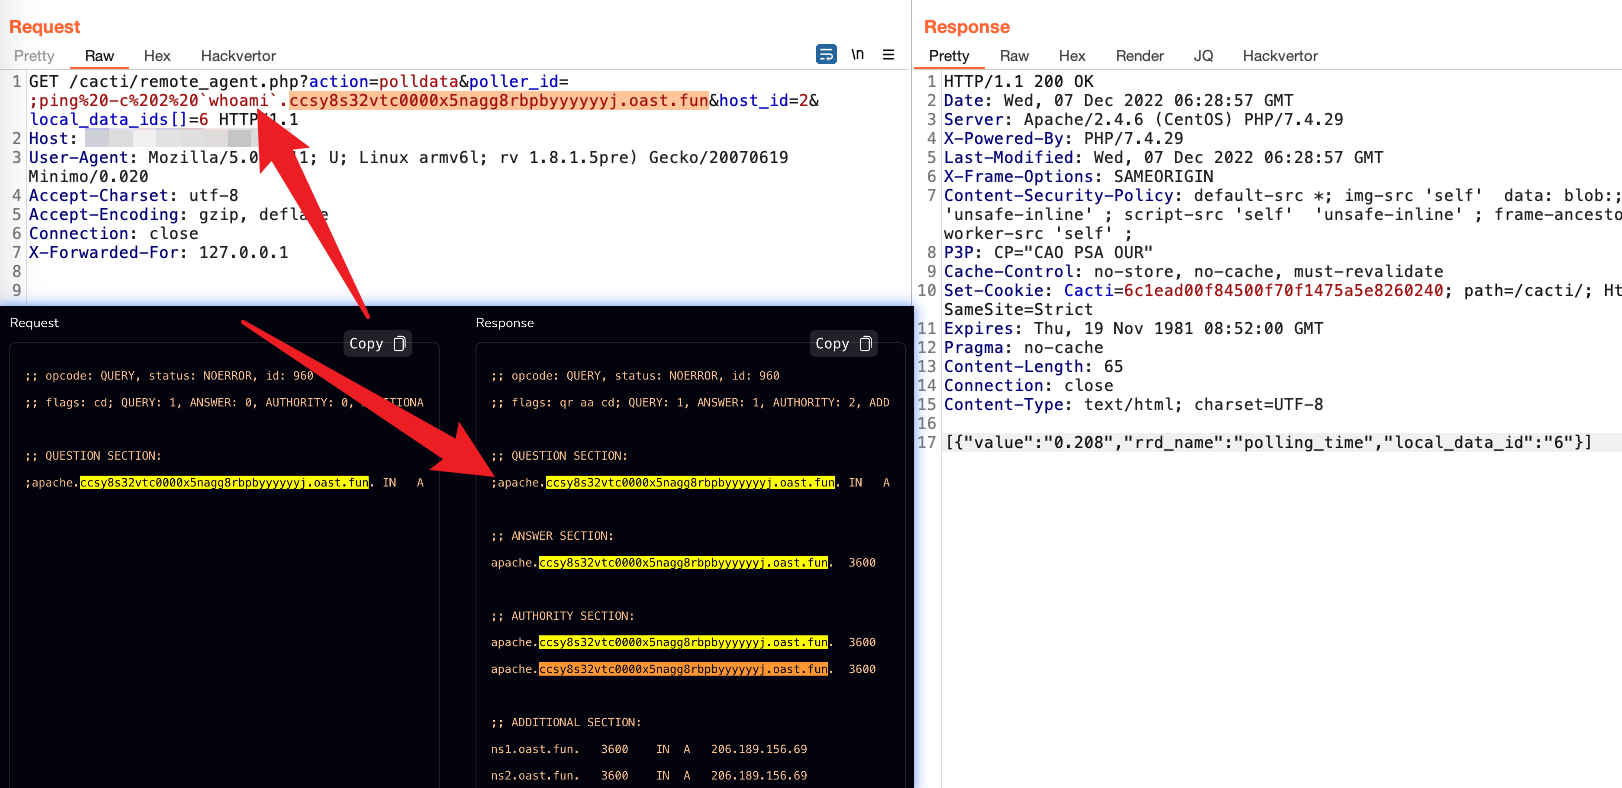Click the Pragma: no-cache header
This screenshot has height=788, width=1622.
click(1023, 347)
